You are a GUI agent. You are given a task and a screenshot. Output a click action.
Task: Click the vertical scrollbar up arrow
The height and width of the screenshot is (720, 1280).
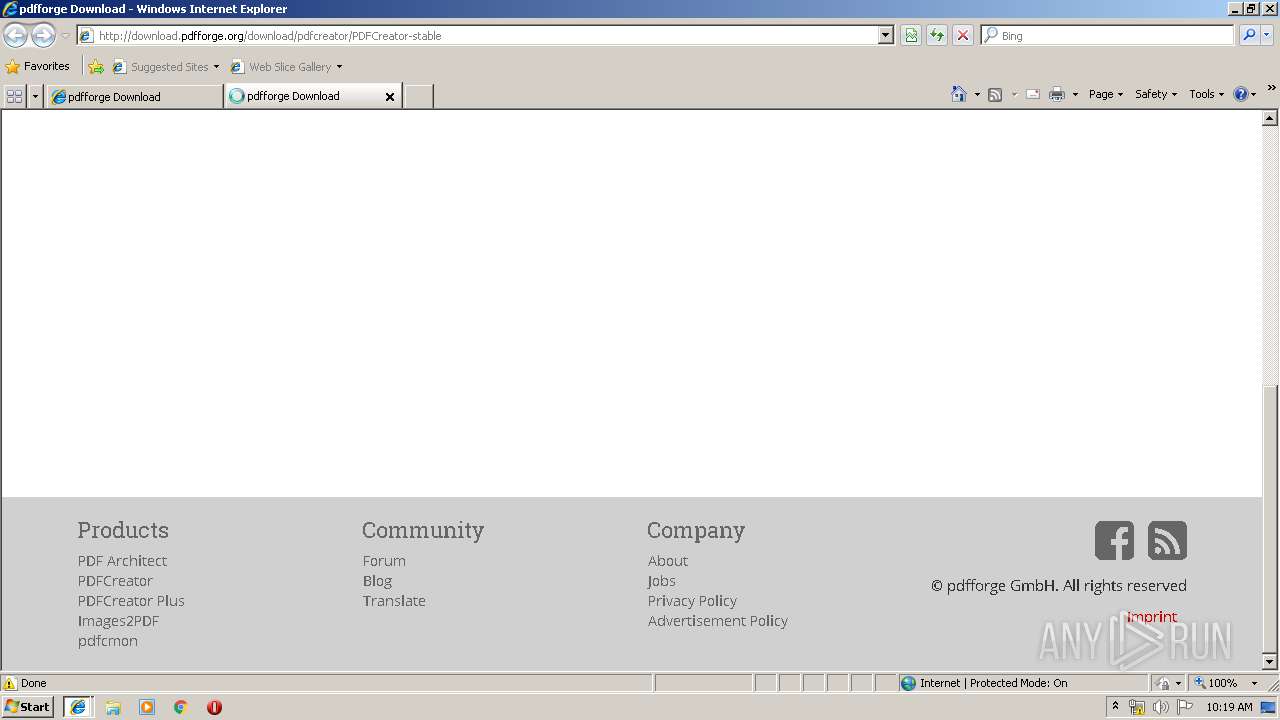[1270, 118]
